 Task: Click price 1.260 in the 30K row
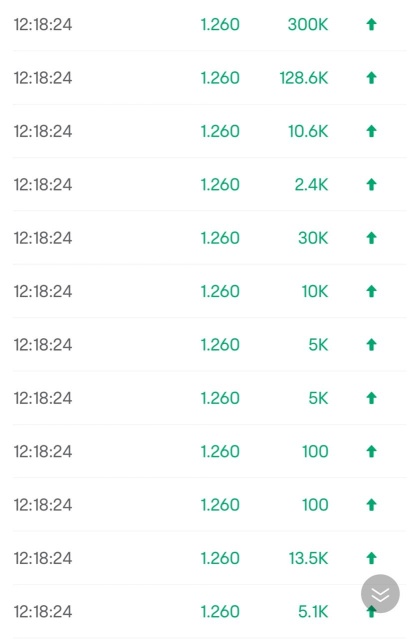pyautogui.click(x=220, y=238)
